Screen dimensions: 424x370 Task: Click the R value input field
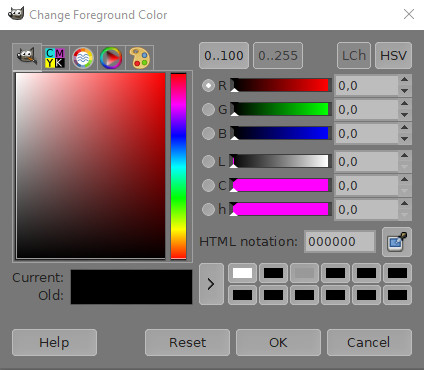(x=366, y=86)
